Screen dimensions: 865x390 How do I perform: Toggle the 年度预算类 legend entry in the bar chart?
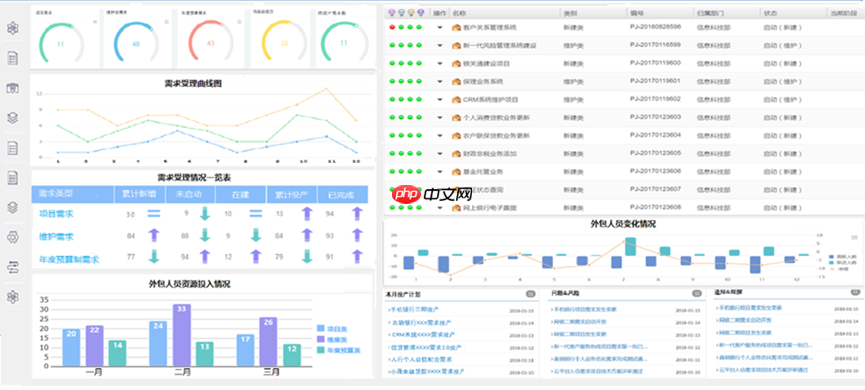(x=339, y=350)
